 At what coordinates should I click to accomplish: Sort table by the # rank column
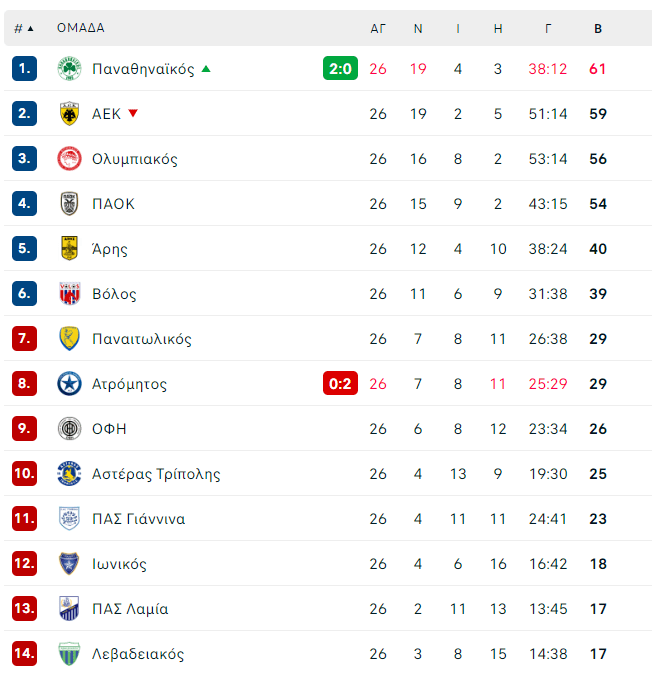[x=23, y=28]
